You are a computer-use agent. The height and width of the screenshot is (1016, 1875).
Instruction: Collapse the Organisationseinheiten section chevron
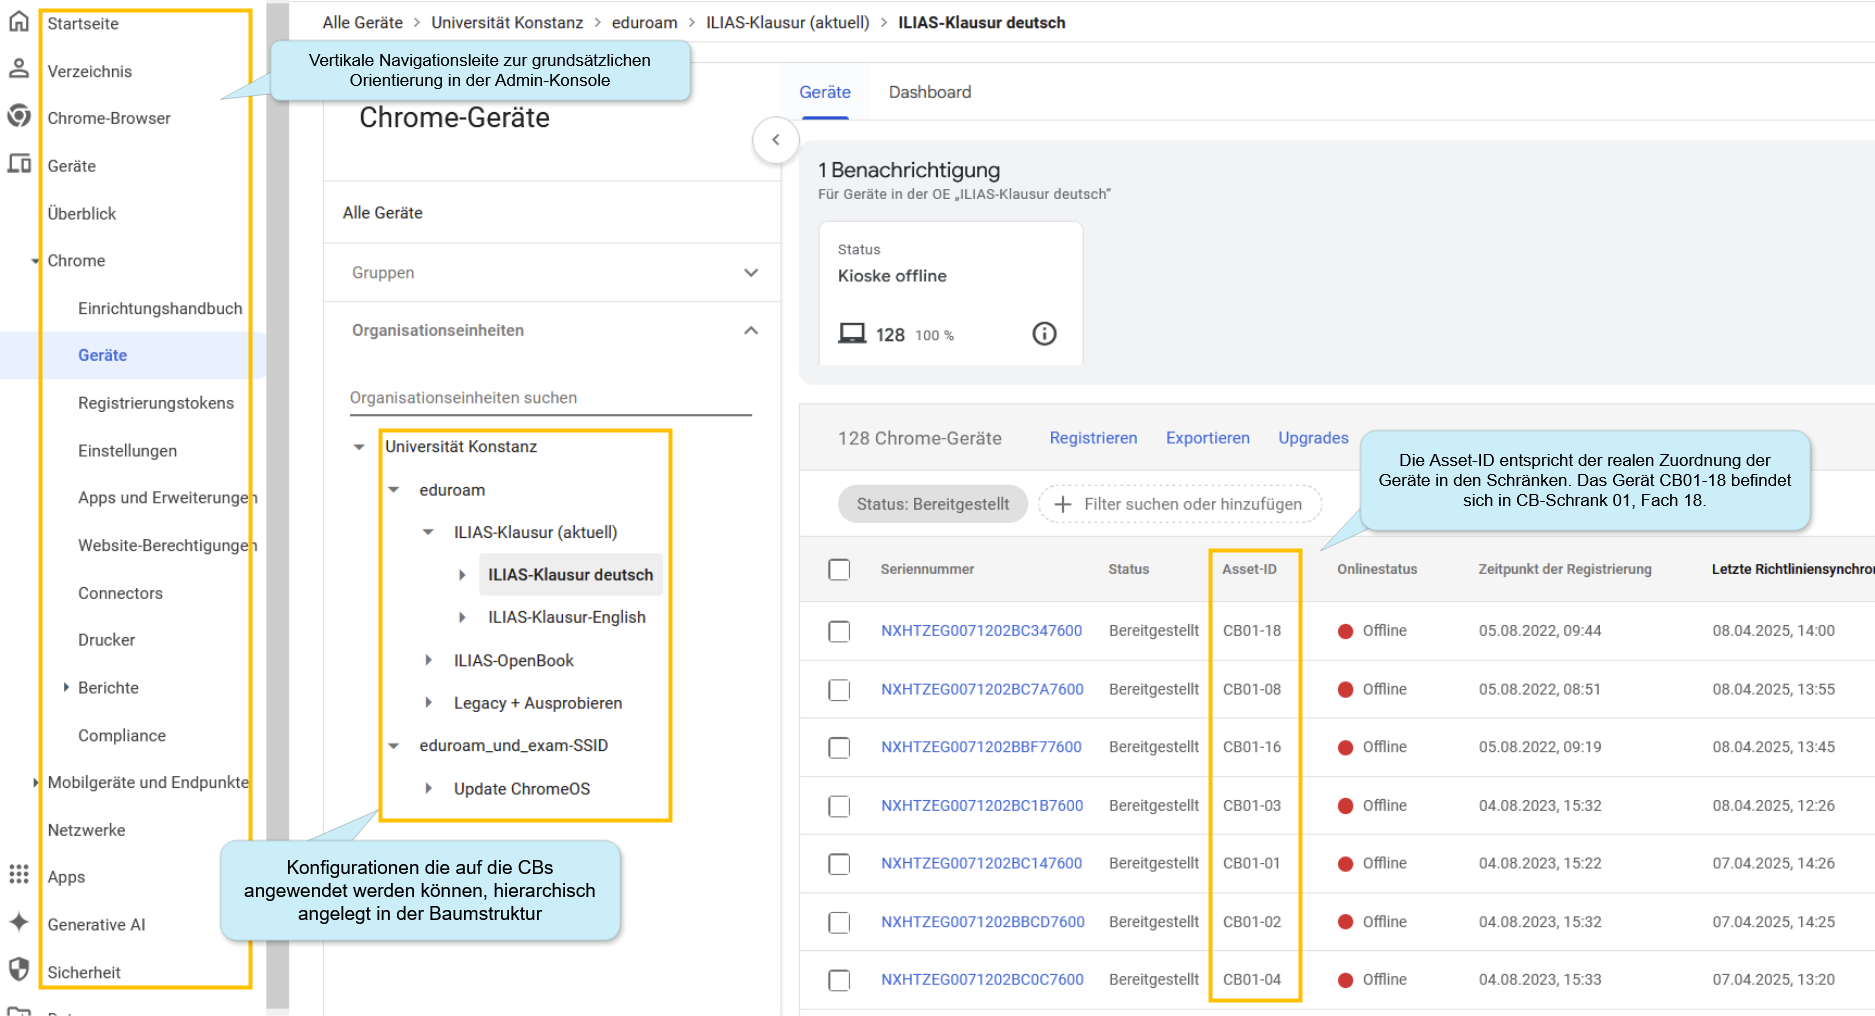tap(751, 331)
